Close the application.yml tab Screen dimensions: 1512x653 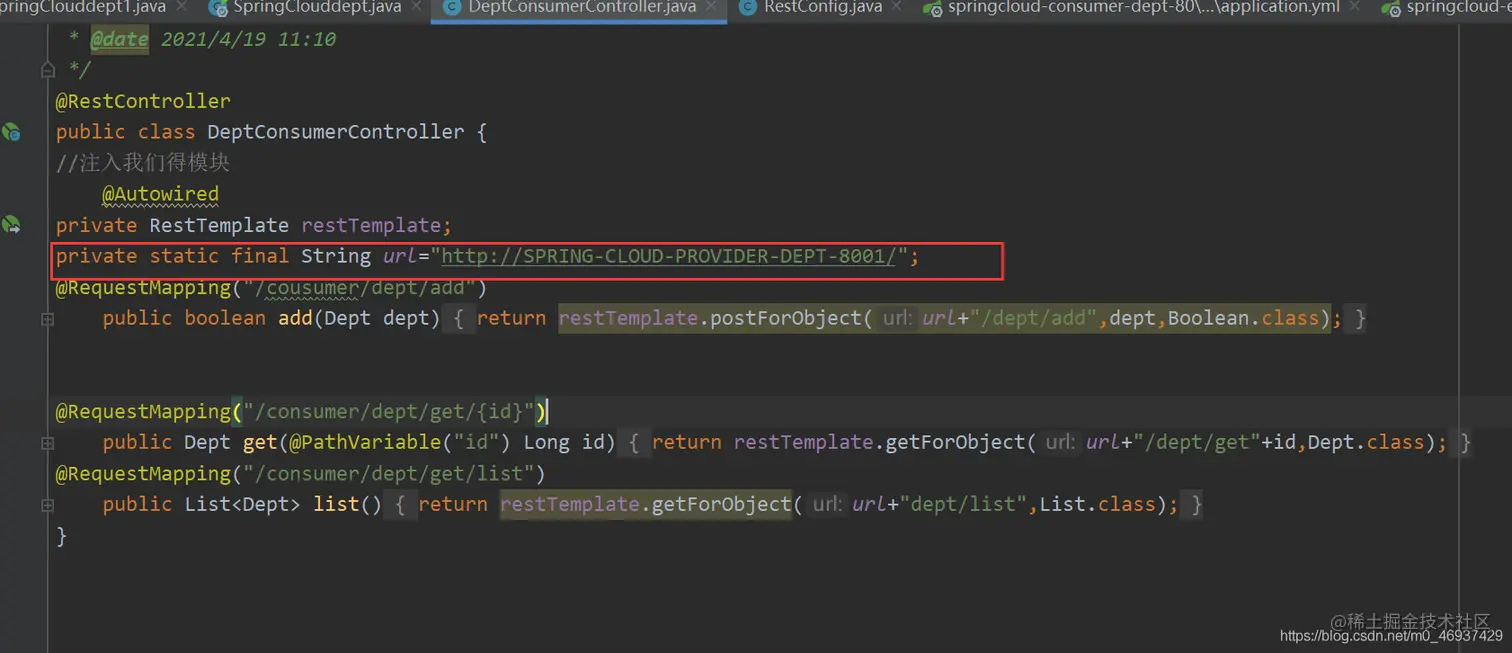pos(1355,7)
